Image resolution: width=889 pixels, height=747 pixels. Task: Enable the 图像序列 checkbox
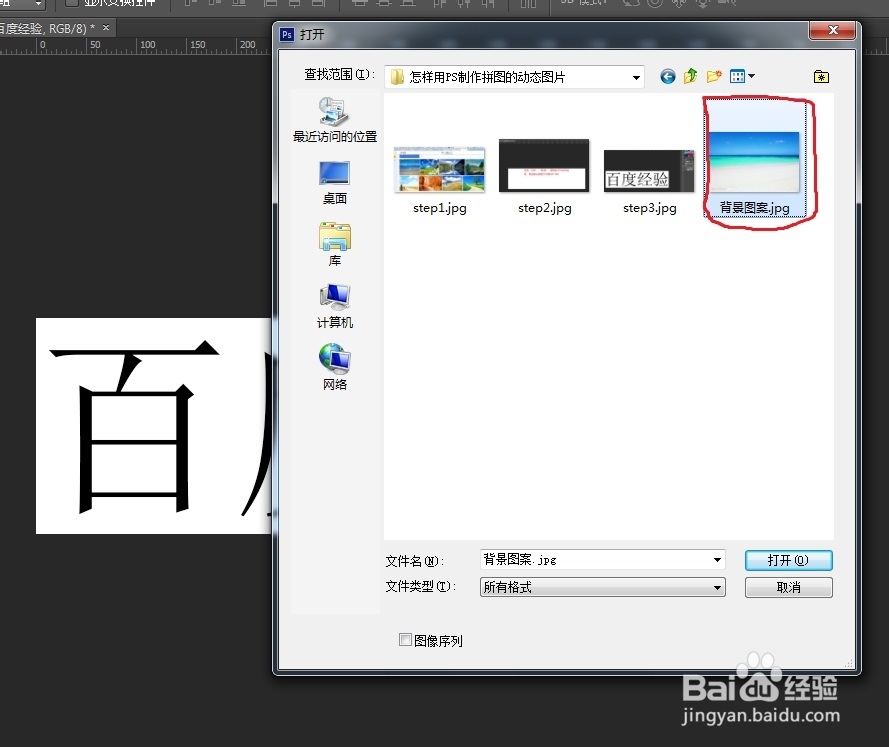pyautogui.click(x=406, y=639)
